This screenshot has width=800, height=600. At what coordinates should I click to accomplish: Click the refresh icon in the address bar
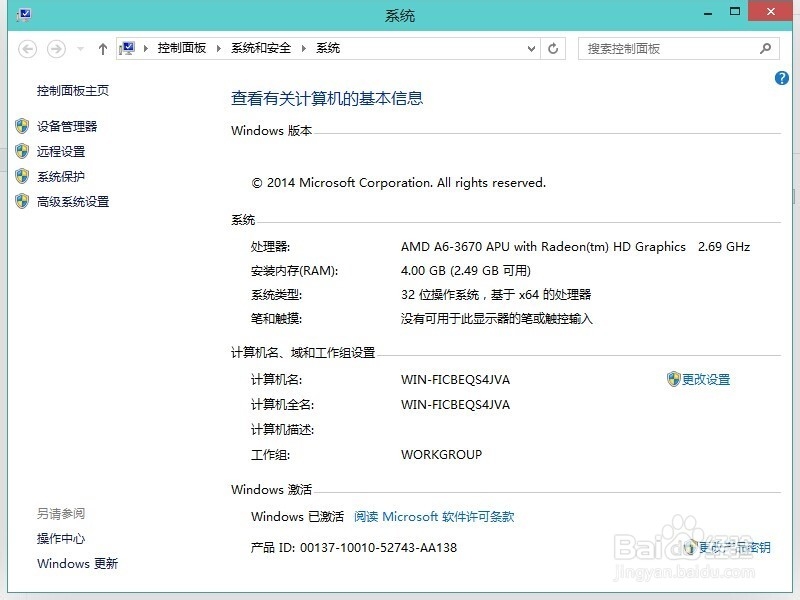click(x=553, y=48)
